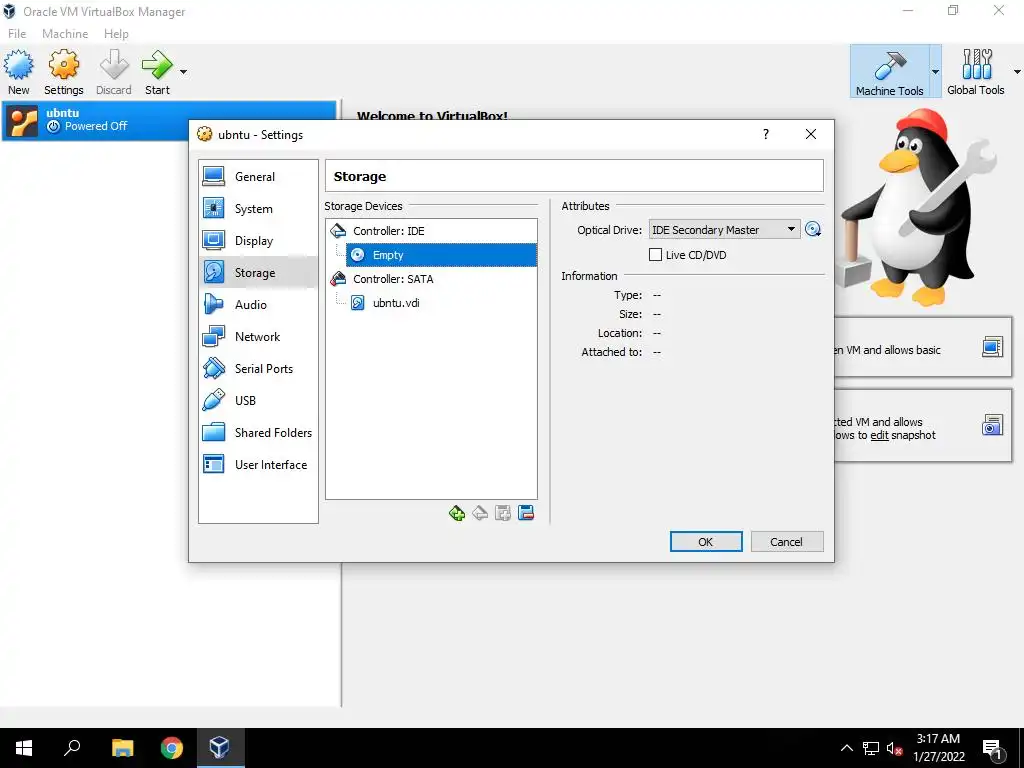Enable the Live CD/DVD checkbox
The image size is (1024, 768).
click(655, 255)
